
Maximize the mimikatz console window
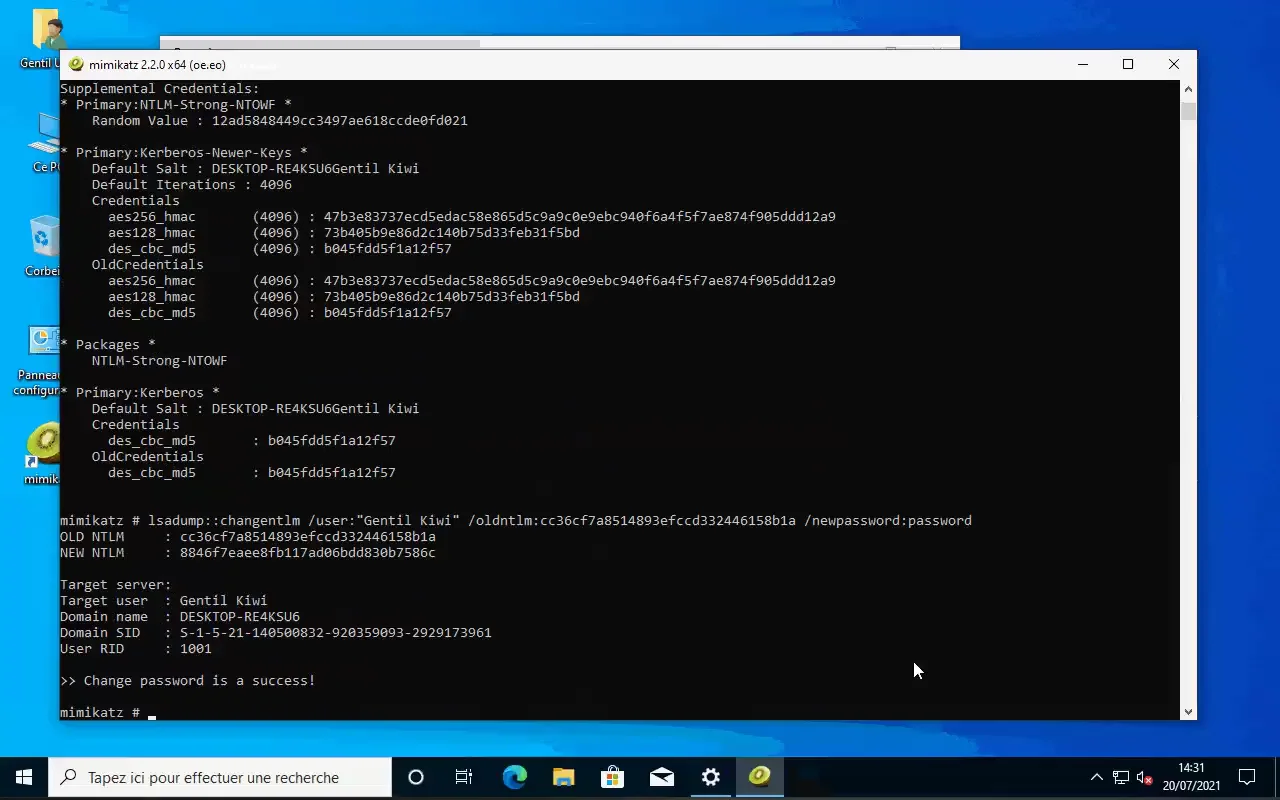(x=1128, y=64)
